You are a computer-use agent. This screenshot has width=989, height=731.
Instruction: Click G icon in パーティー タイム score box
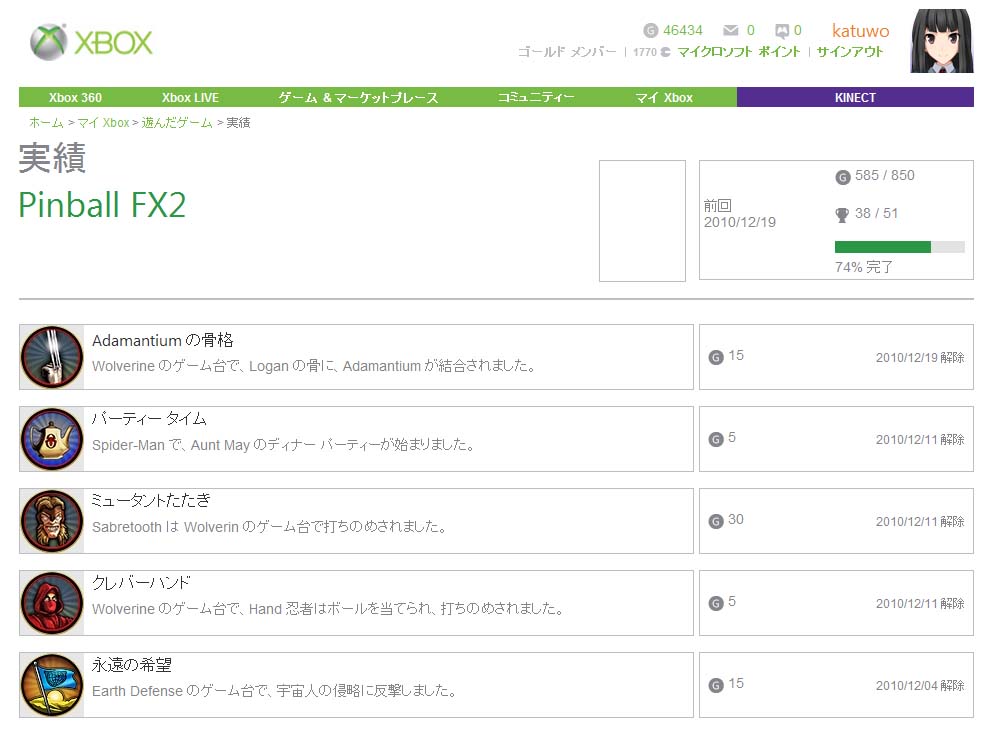(x=716, y=440)
